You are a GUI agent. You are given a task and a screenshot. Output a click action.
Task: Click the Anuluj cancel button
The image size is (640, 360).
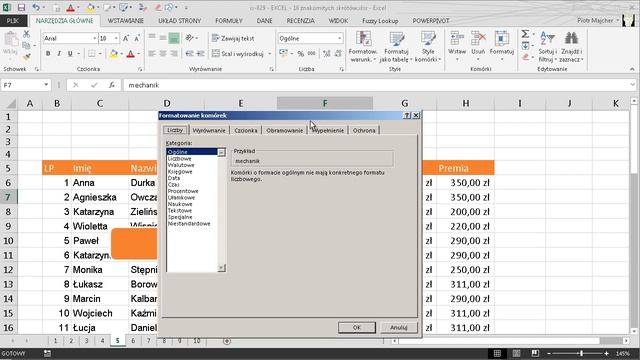click(x=399, y=327)
